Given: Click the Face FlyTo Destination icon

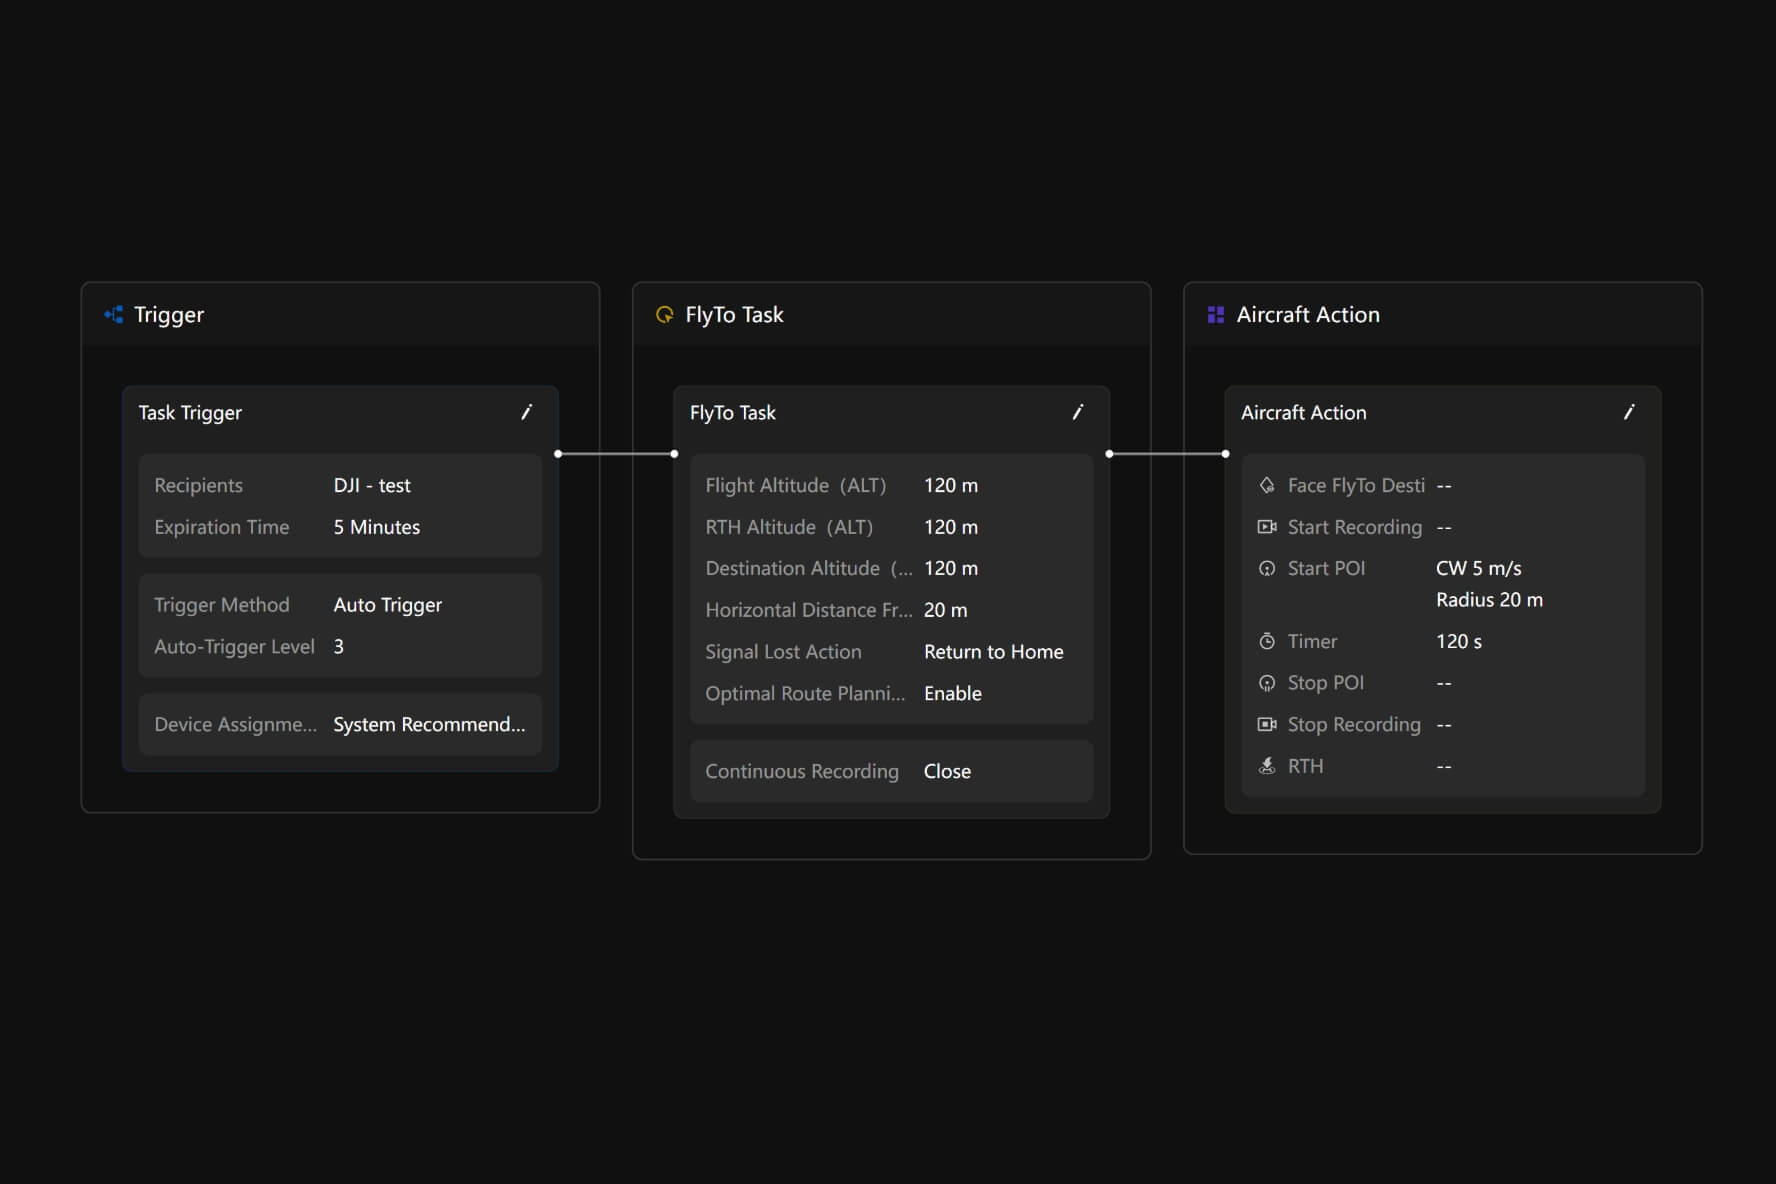Looking at the screenshot, I should (1267, 485).
